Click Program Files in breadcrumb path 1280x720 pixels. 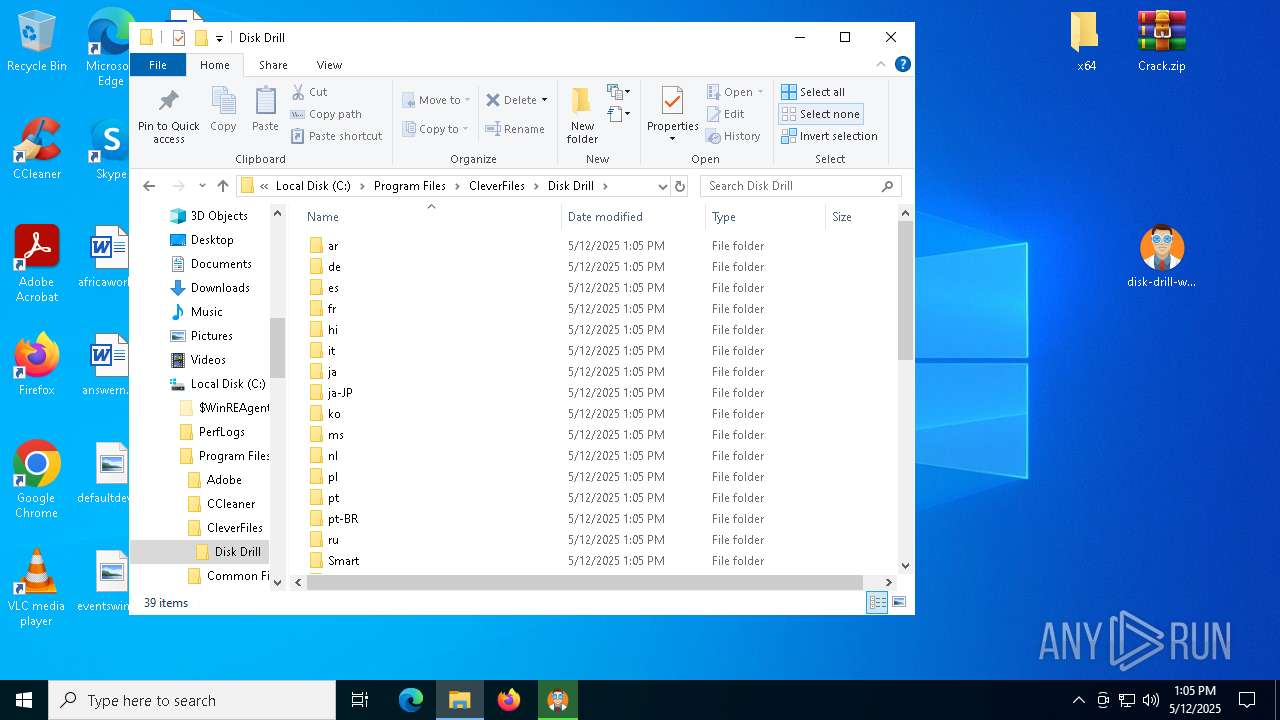(x=410, y=186)
